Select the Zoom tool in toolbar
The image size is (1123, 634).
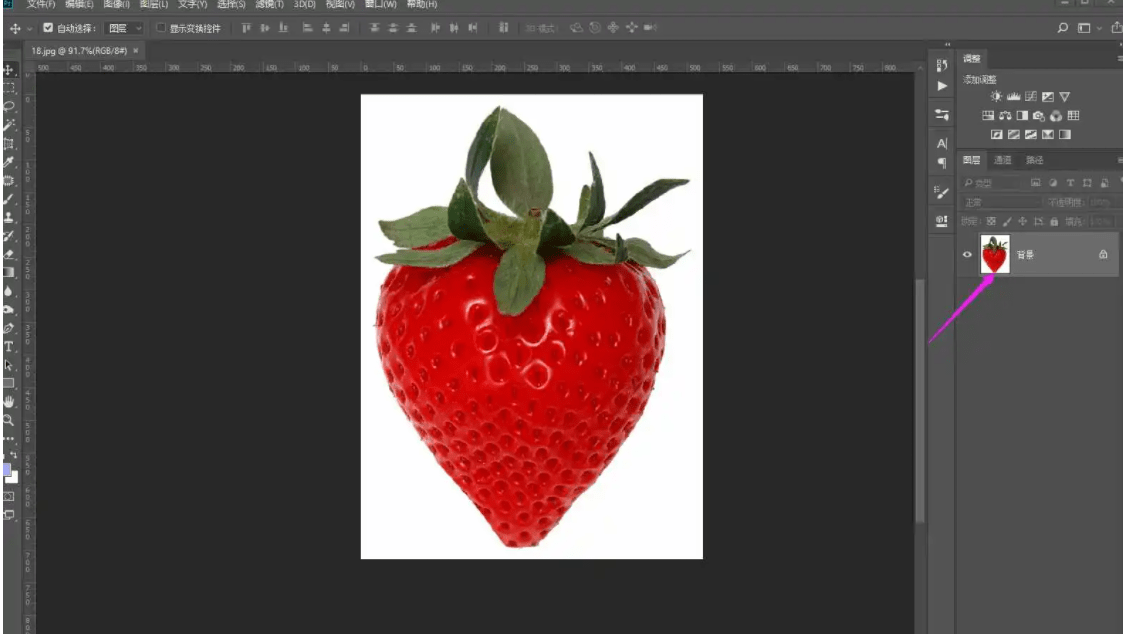(9, 420)
